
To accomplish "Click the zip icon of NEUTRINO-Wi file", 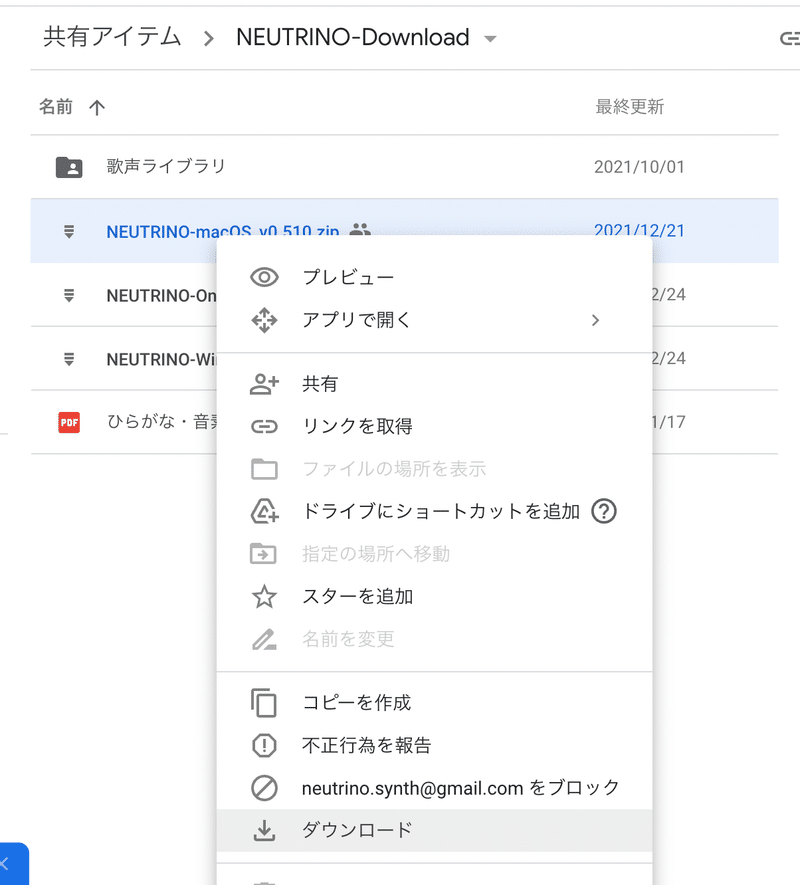I will coord(69,359).
